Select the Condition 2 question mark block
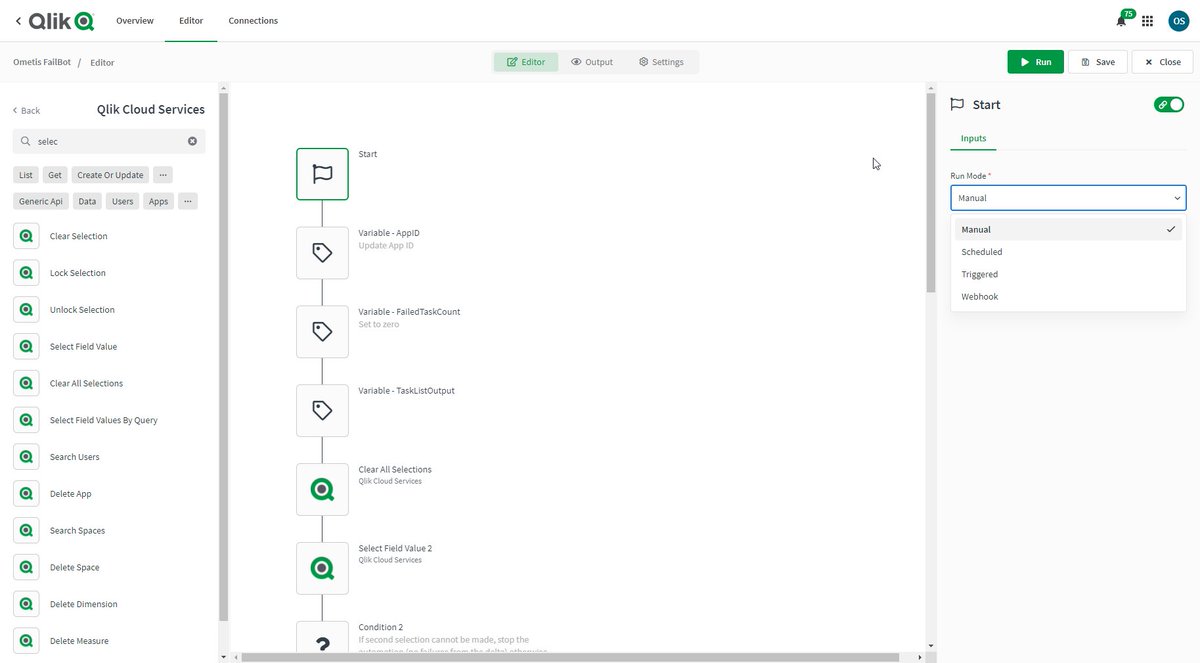 [322, 637]
